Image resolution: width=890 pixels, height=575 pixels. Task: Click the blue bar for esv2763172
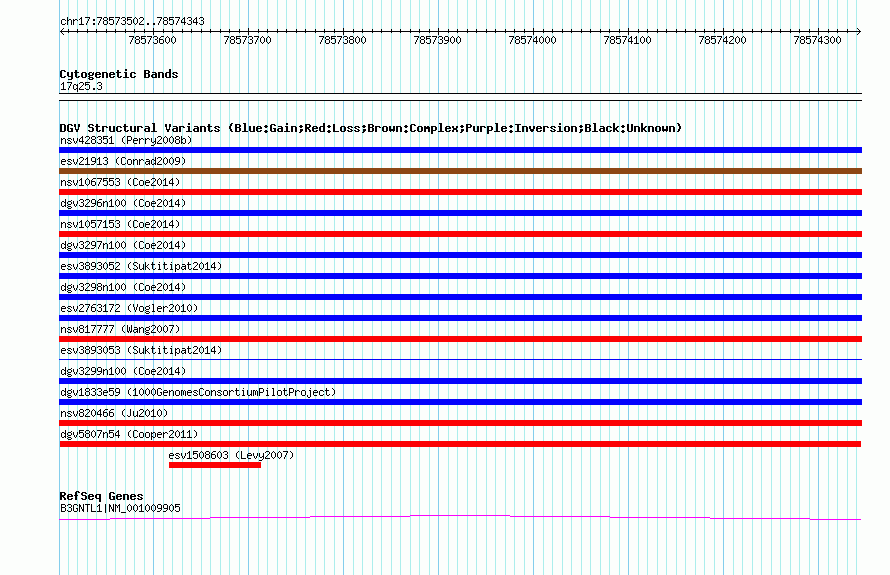tap(460, 318)
